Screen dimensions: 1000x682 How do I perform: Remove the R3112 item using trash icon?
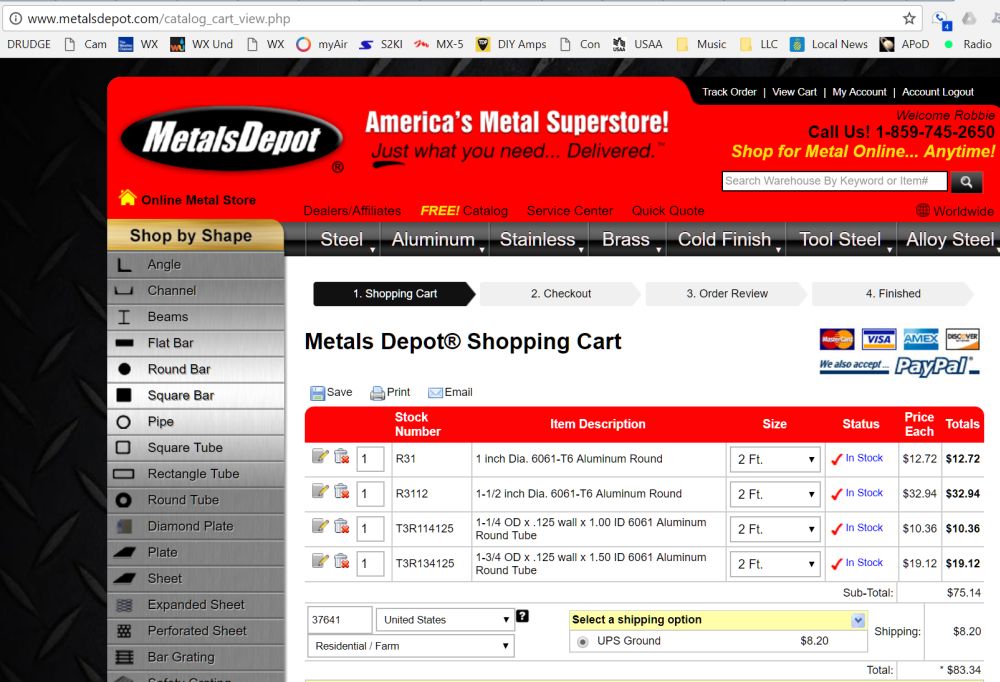coord(341,491)
